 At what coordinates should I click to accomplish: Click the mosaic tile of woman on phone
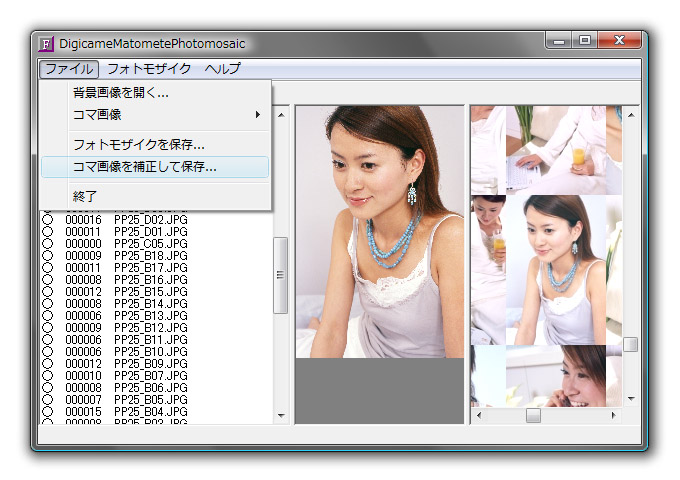point(556,376)
